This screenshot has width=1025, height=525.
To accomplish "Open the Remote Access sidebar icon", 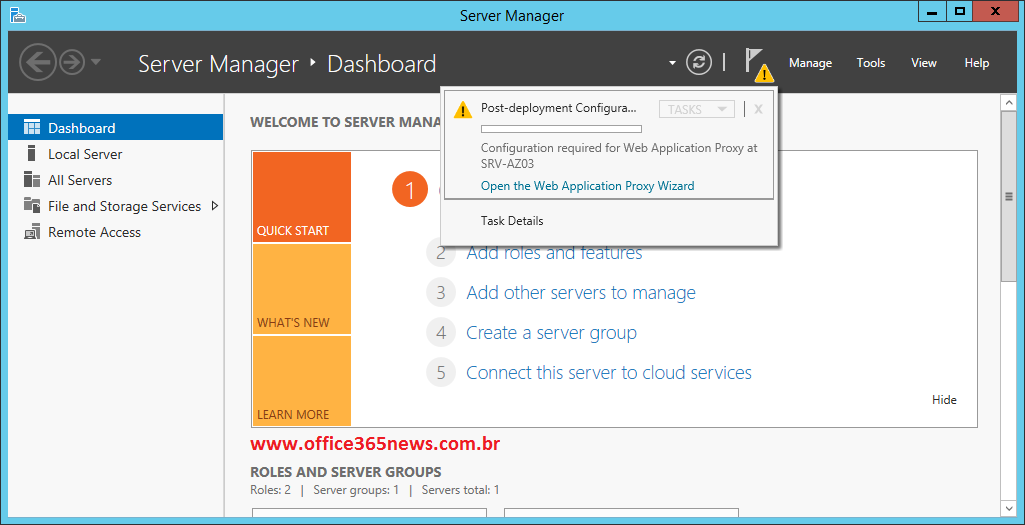I will pos(31,232).
